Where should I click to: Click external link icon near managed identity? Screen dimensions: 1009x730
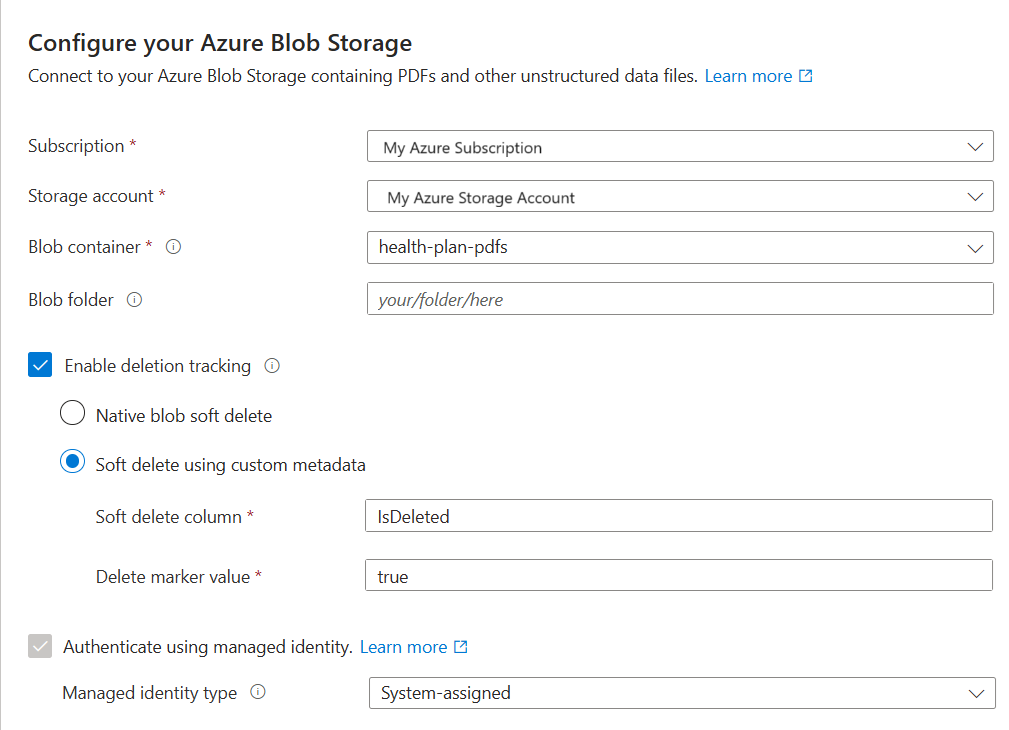pyautogui.click(x=461, y=647)
